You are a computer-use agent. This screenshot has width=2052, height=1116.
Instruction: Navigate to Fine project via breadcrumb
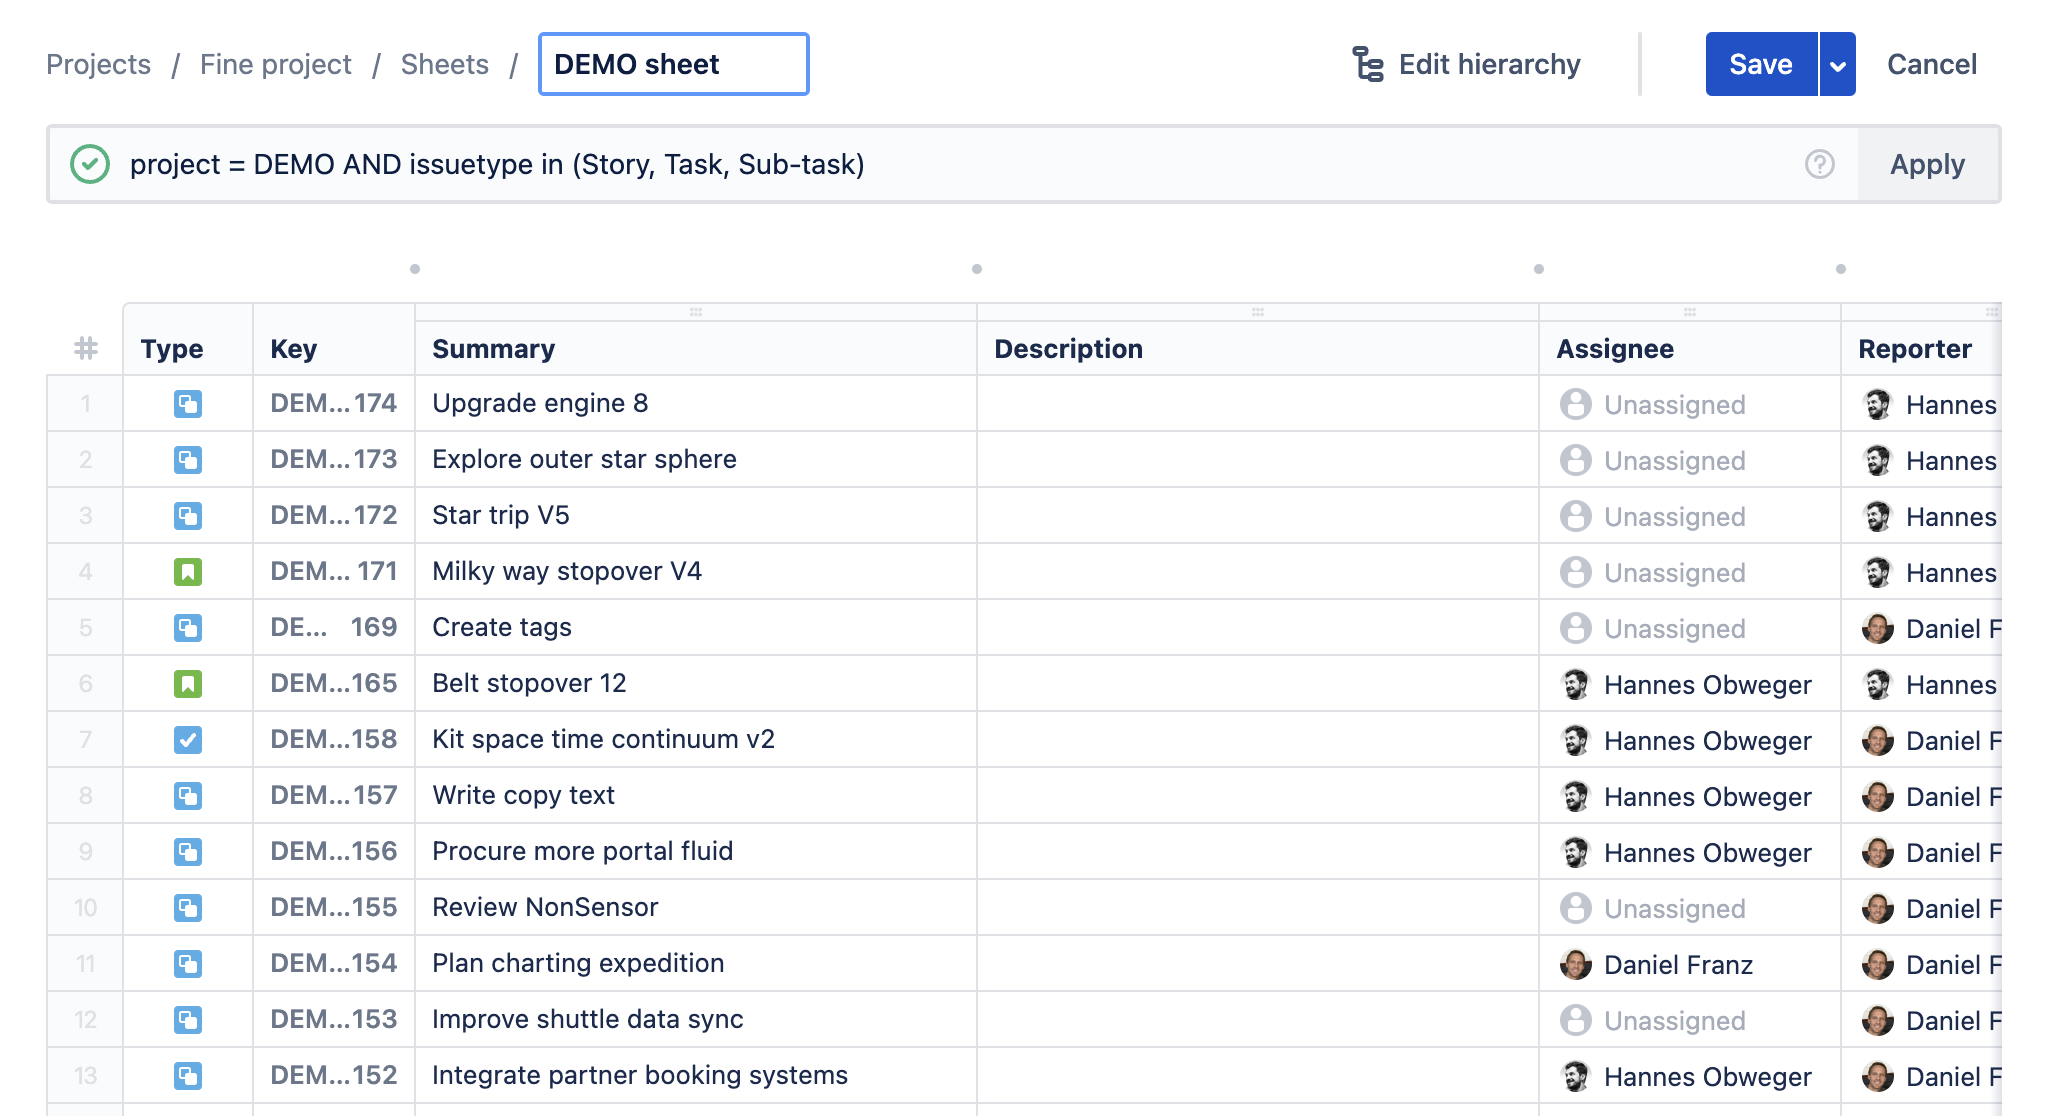point(274,63)
